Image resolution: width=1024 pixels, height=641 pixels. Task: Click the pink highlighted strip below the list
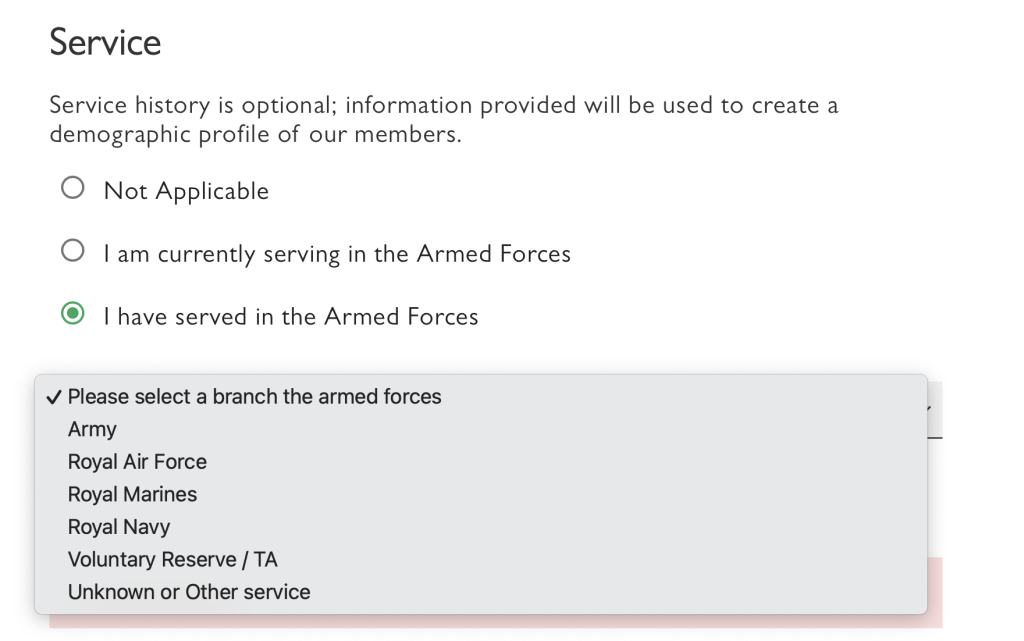pyautogui.click(x=934, y=590)
